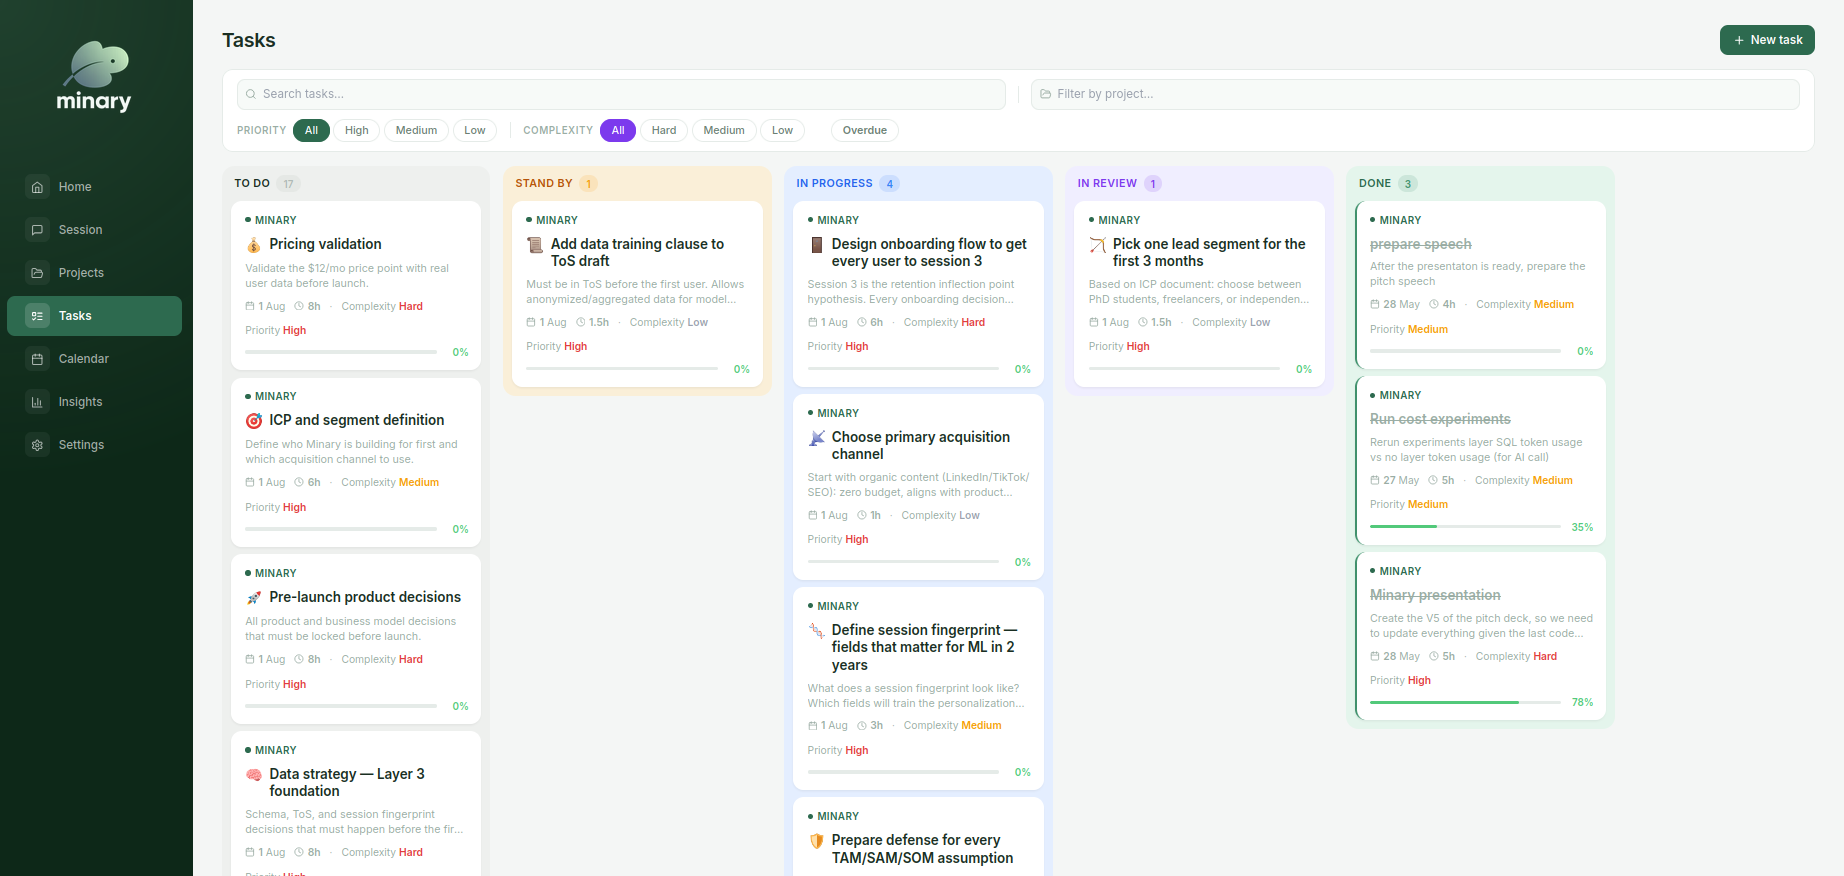Click the search magnifier icon
Screen dimensions: 1844x876
(251, 94)
